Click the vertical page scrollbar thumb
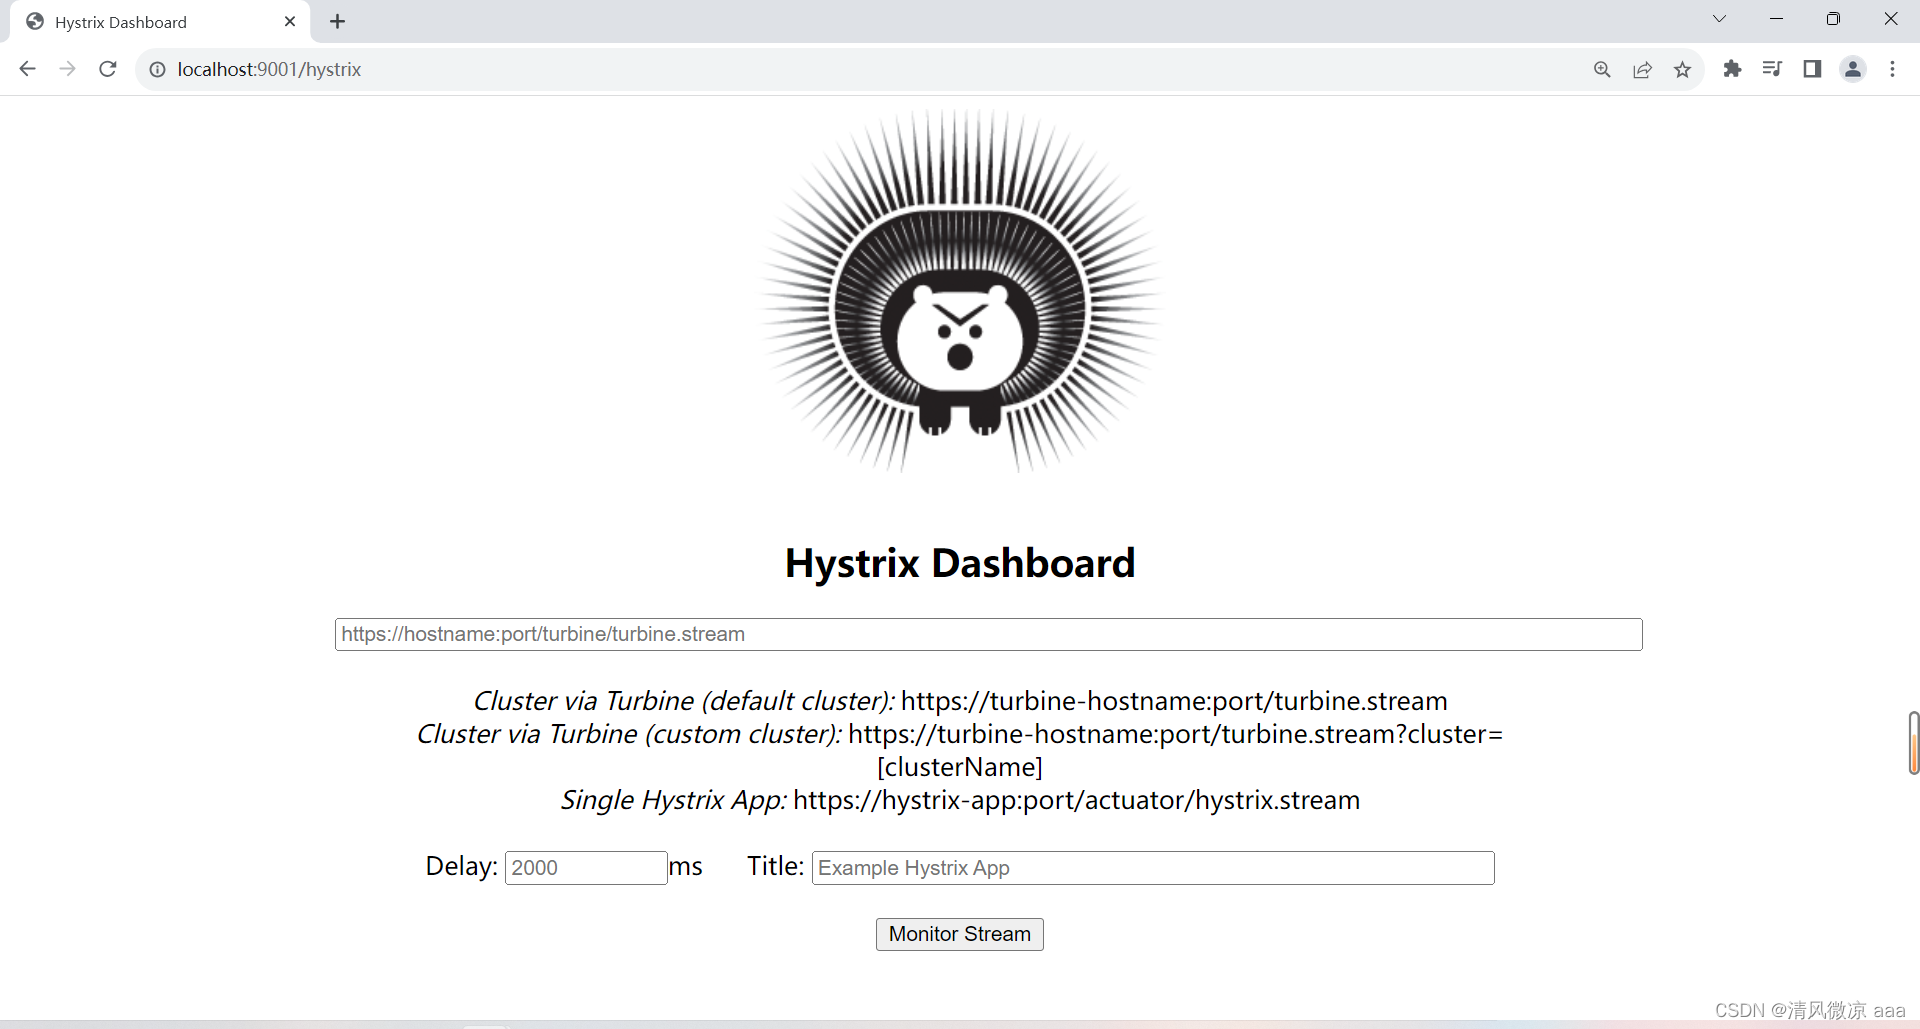 (x=1913, y=743)
